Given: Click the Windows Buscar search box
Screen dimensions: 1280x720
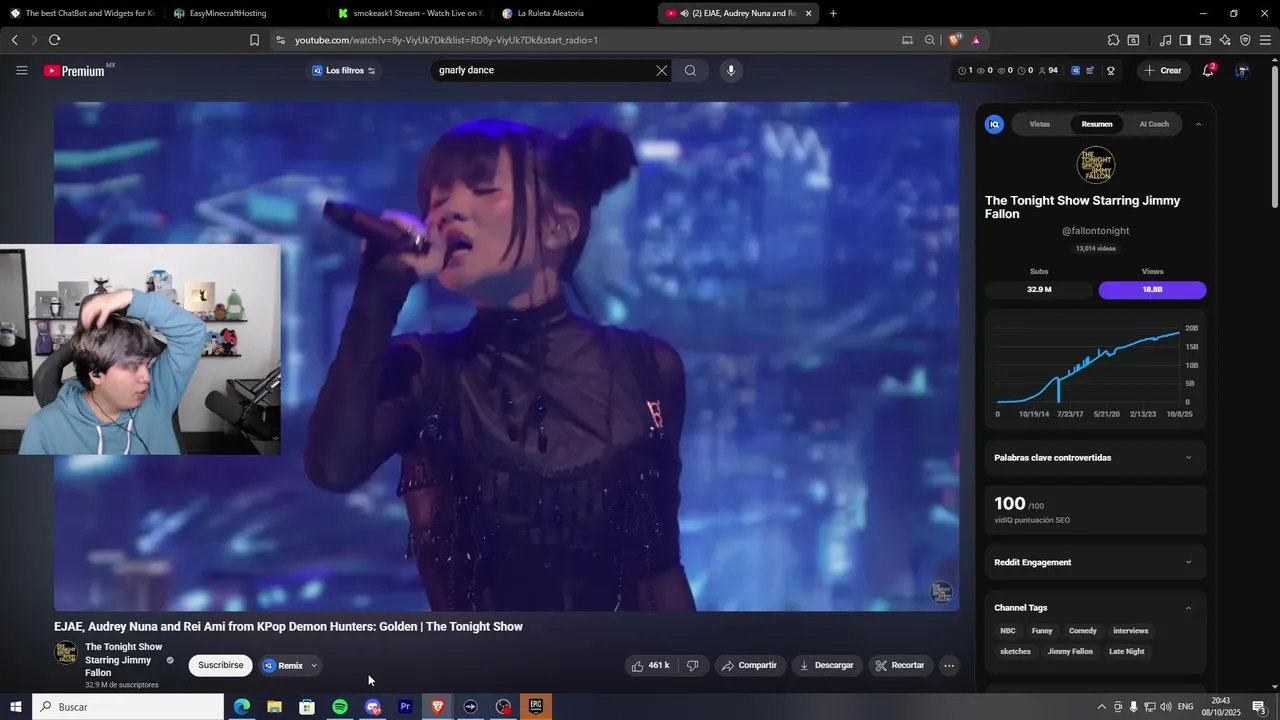Looking at the screenshot, I should 128,707.
